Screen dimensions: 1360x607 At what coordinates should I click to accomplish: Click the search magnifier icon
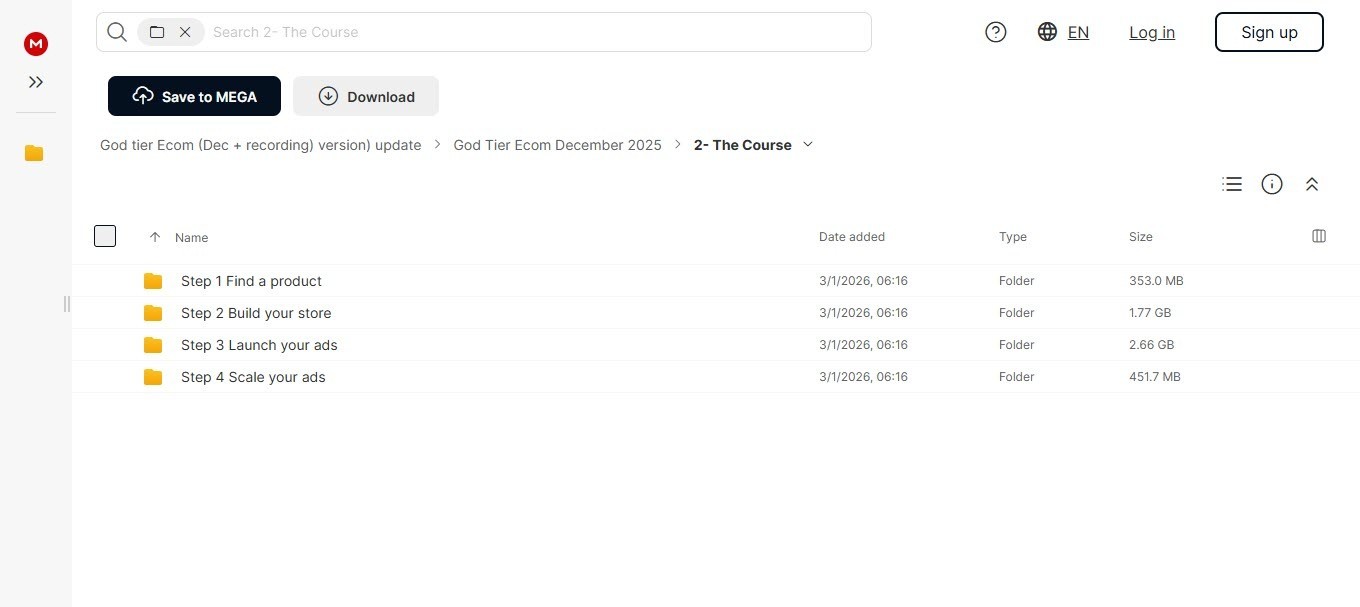coord(117,32)
